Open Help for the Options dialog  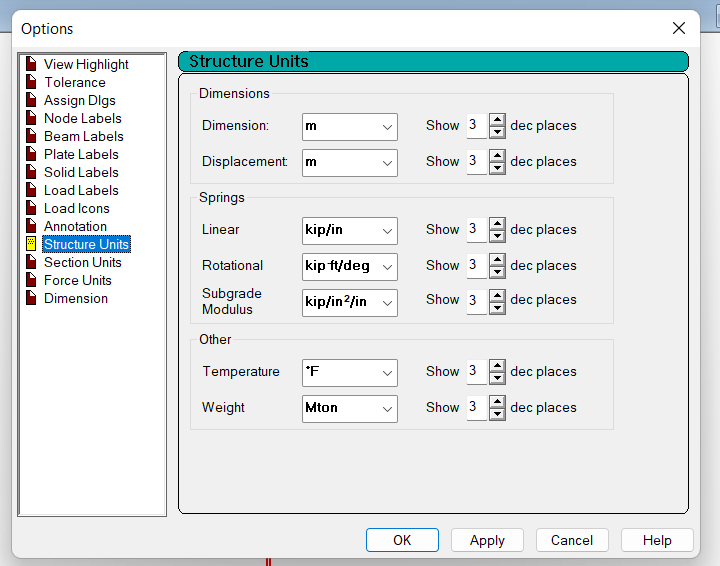657,540
